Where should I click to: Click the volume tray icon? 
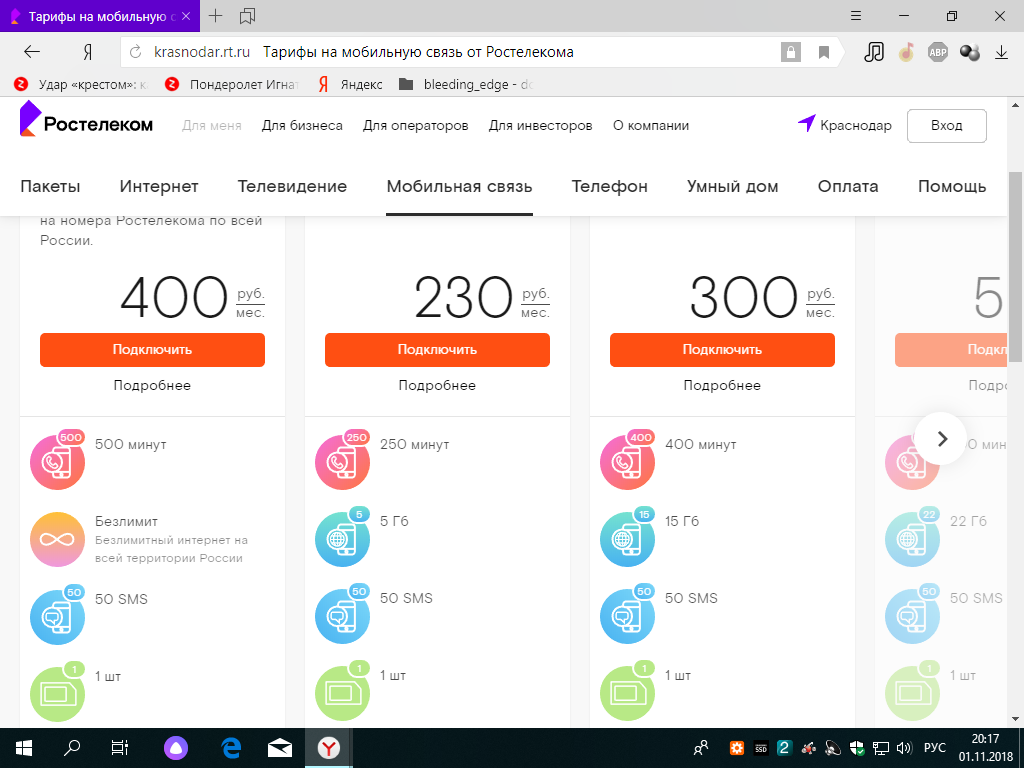click(904, 748)
